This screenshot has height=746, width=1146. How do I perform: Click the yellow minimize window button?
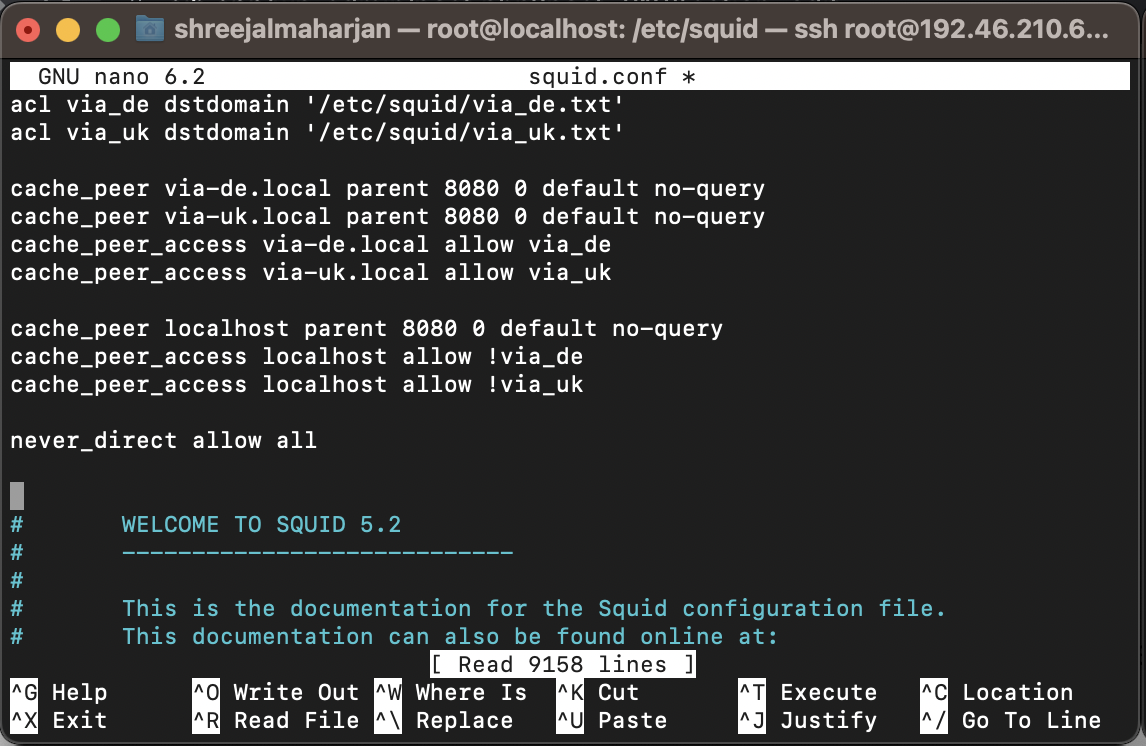tap(68, 30)
